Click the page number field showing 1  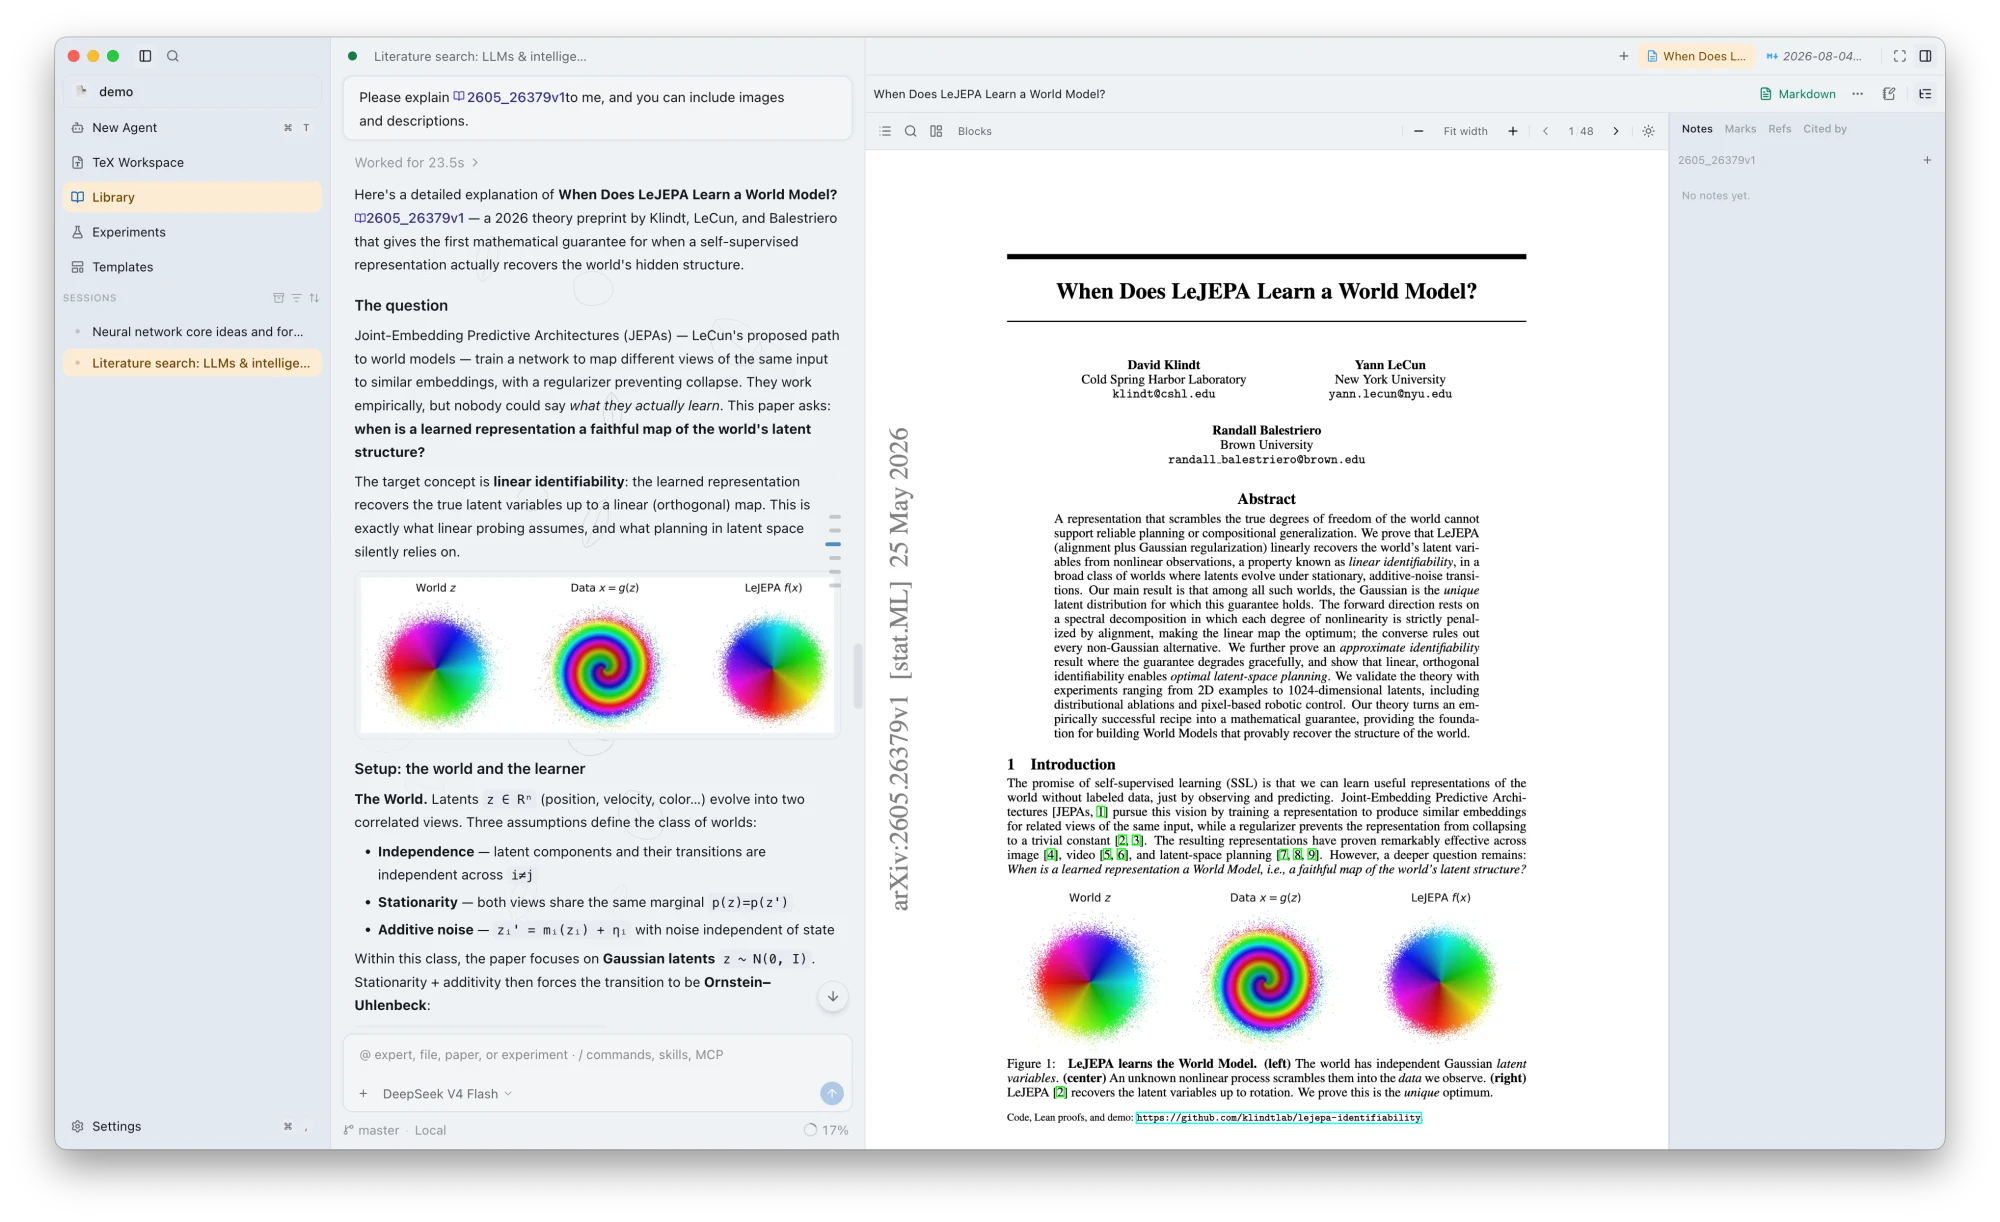coord(1571,131)
